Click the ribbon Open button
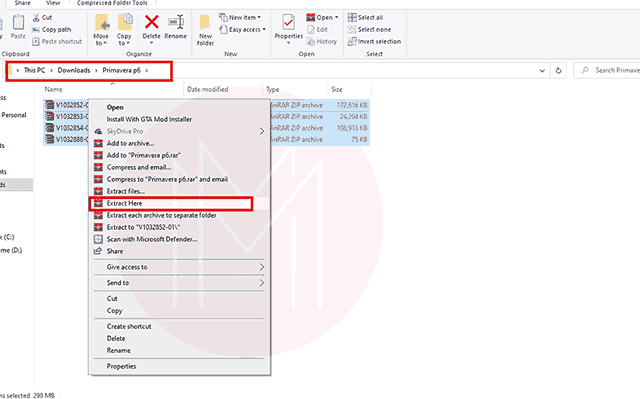This screenshot has width=640, height=399. (x=322, y=18)
